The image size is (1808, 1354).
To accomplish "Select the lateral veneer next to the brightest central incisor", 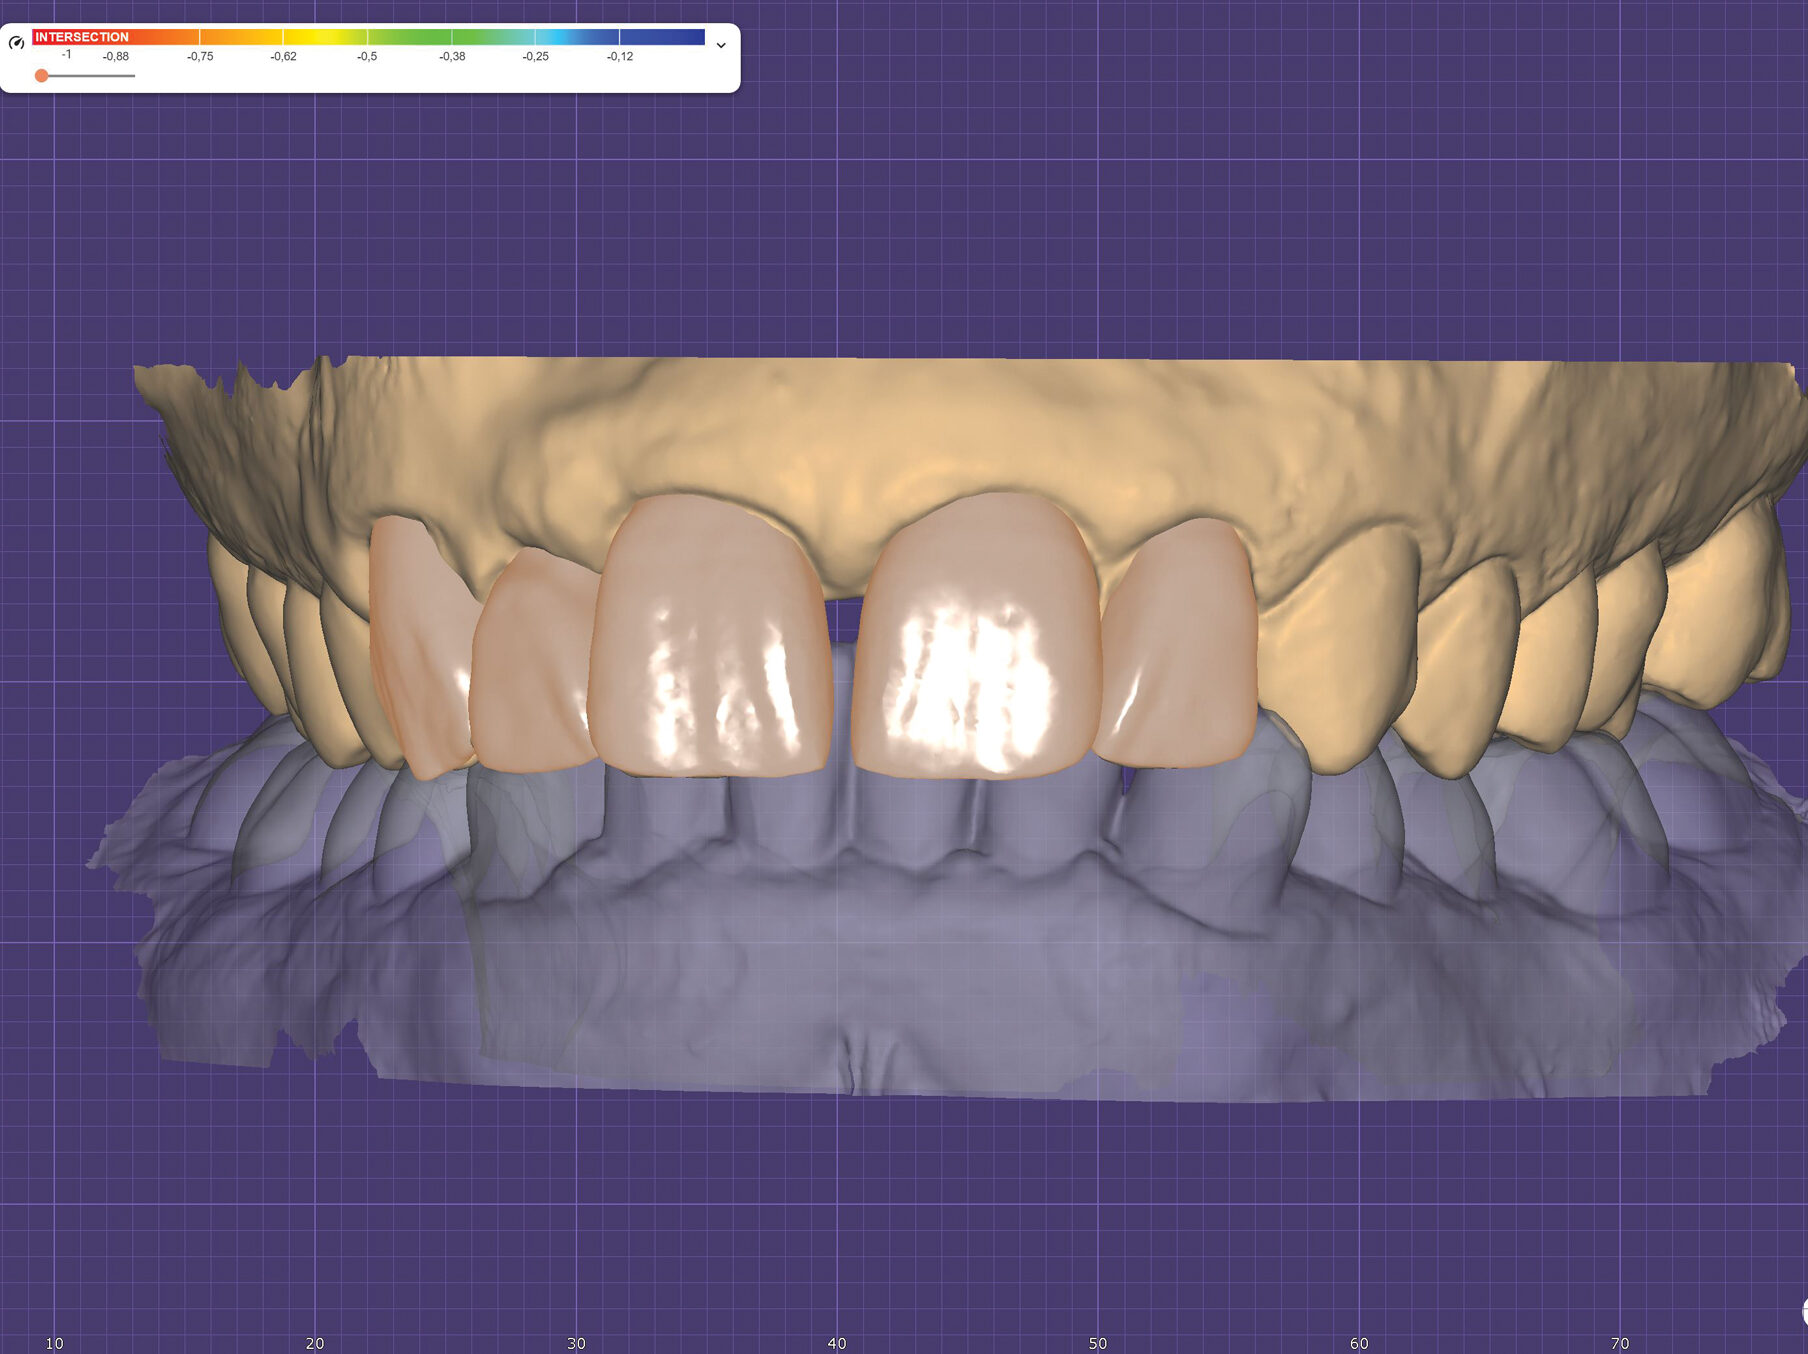I will pos(1180,650).
